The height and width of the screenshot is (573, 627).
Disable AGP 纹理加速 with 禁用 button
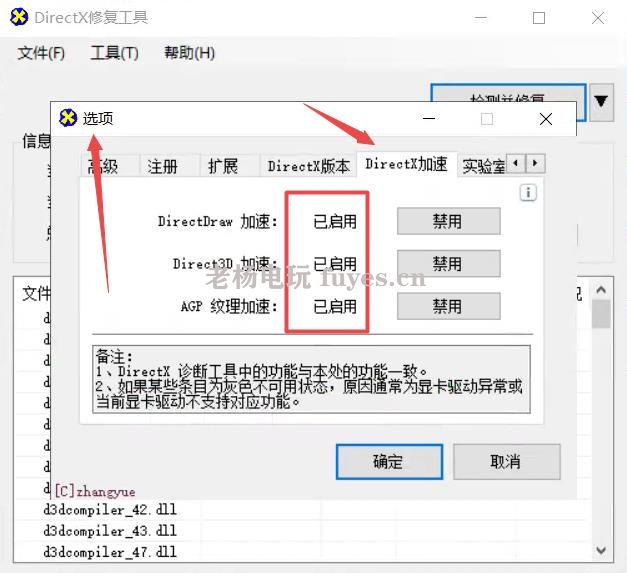(449, 306)
